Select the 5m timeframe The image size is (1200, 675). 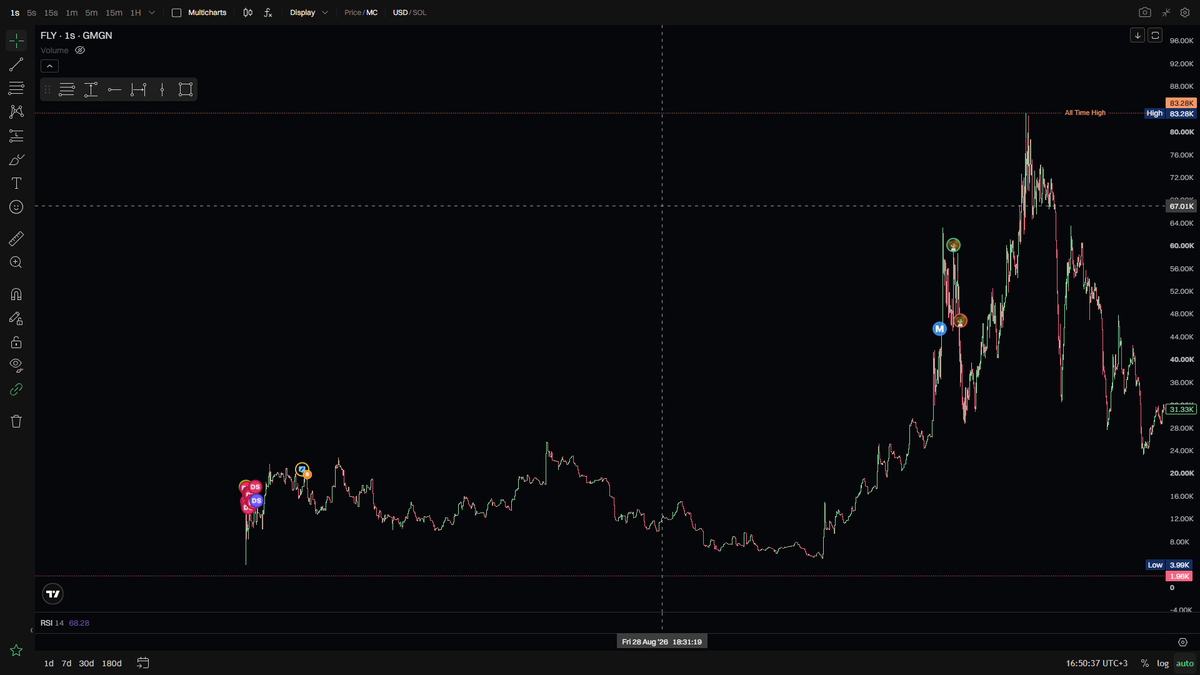pos(92,13)
